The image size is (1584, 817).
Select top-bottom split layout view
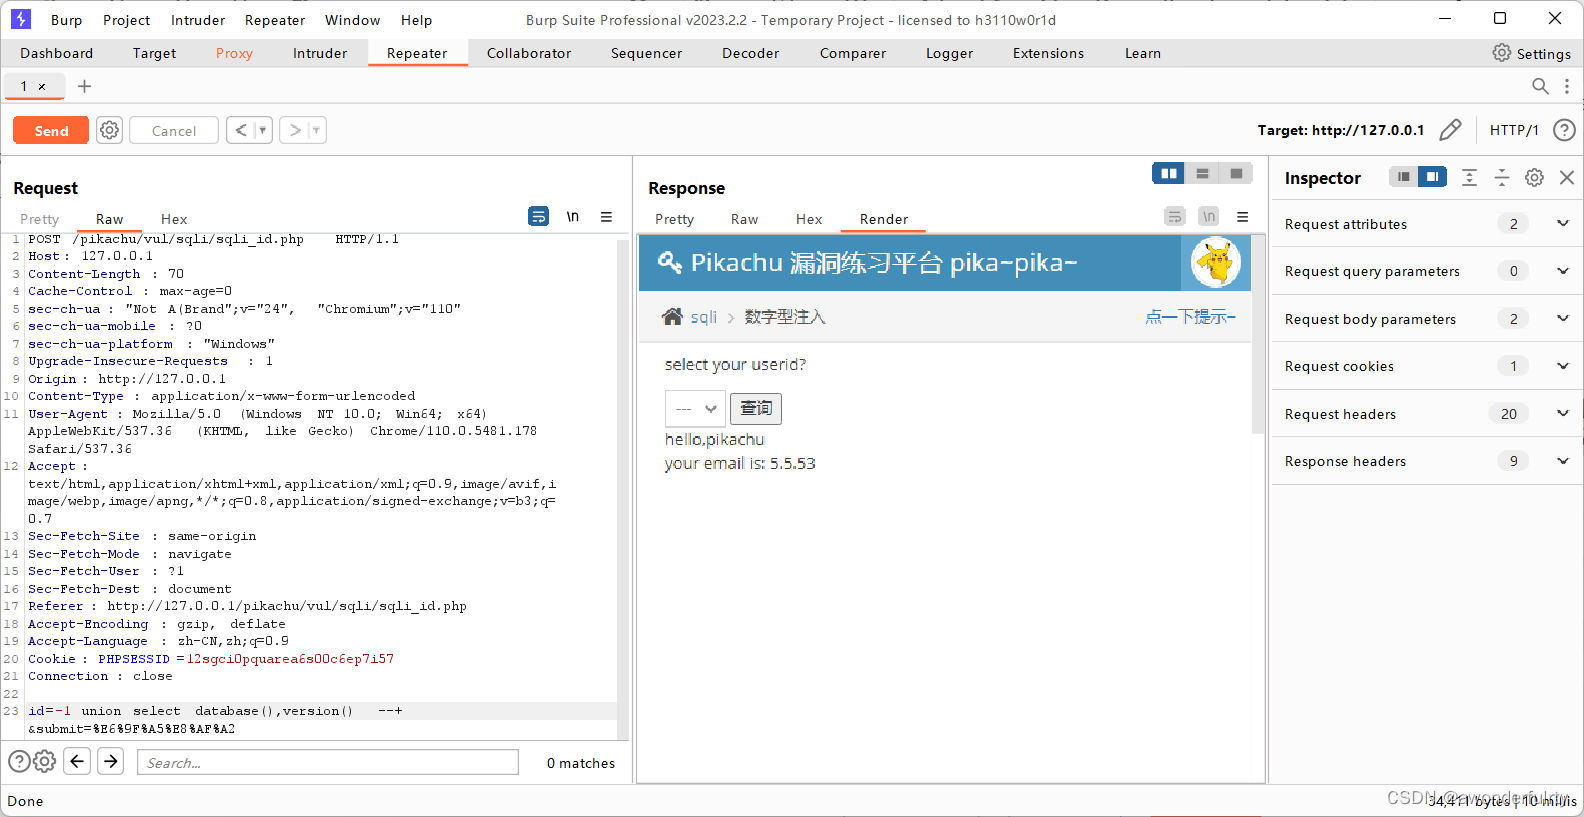coord(1202,174)
